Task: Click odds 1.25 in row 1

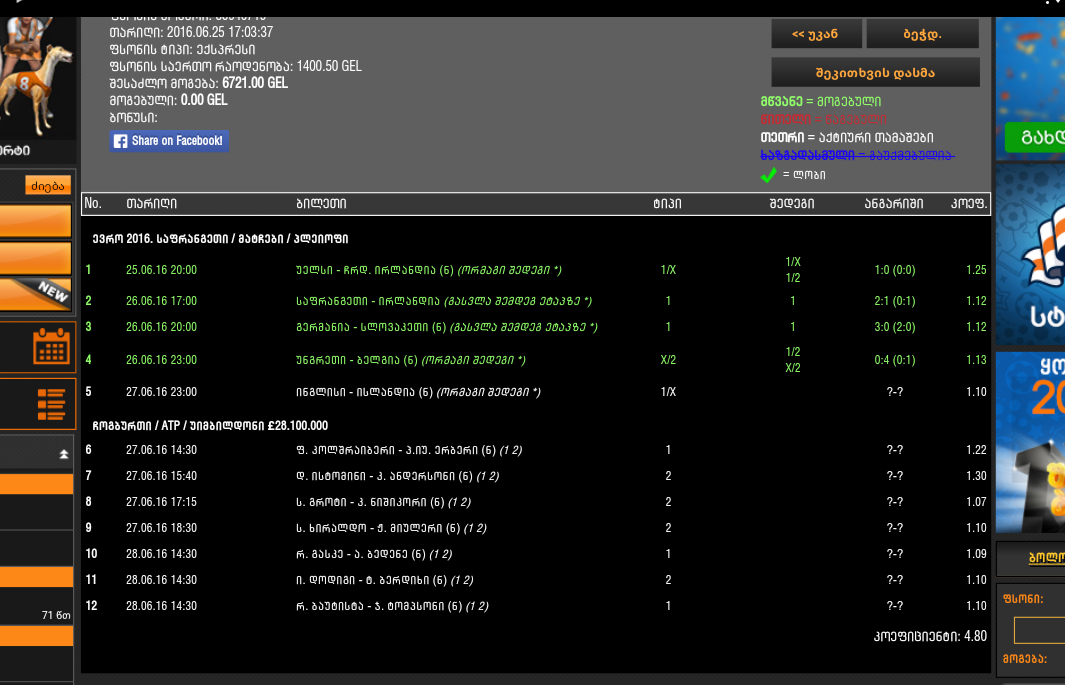Action: 976,270
